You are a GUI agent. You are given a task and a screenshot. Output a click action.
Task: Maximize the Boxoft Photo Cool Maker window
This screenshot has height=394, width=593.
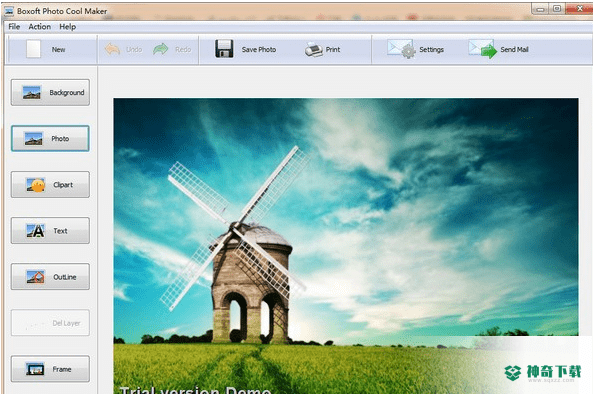coord(557,9)
